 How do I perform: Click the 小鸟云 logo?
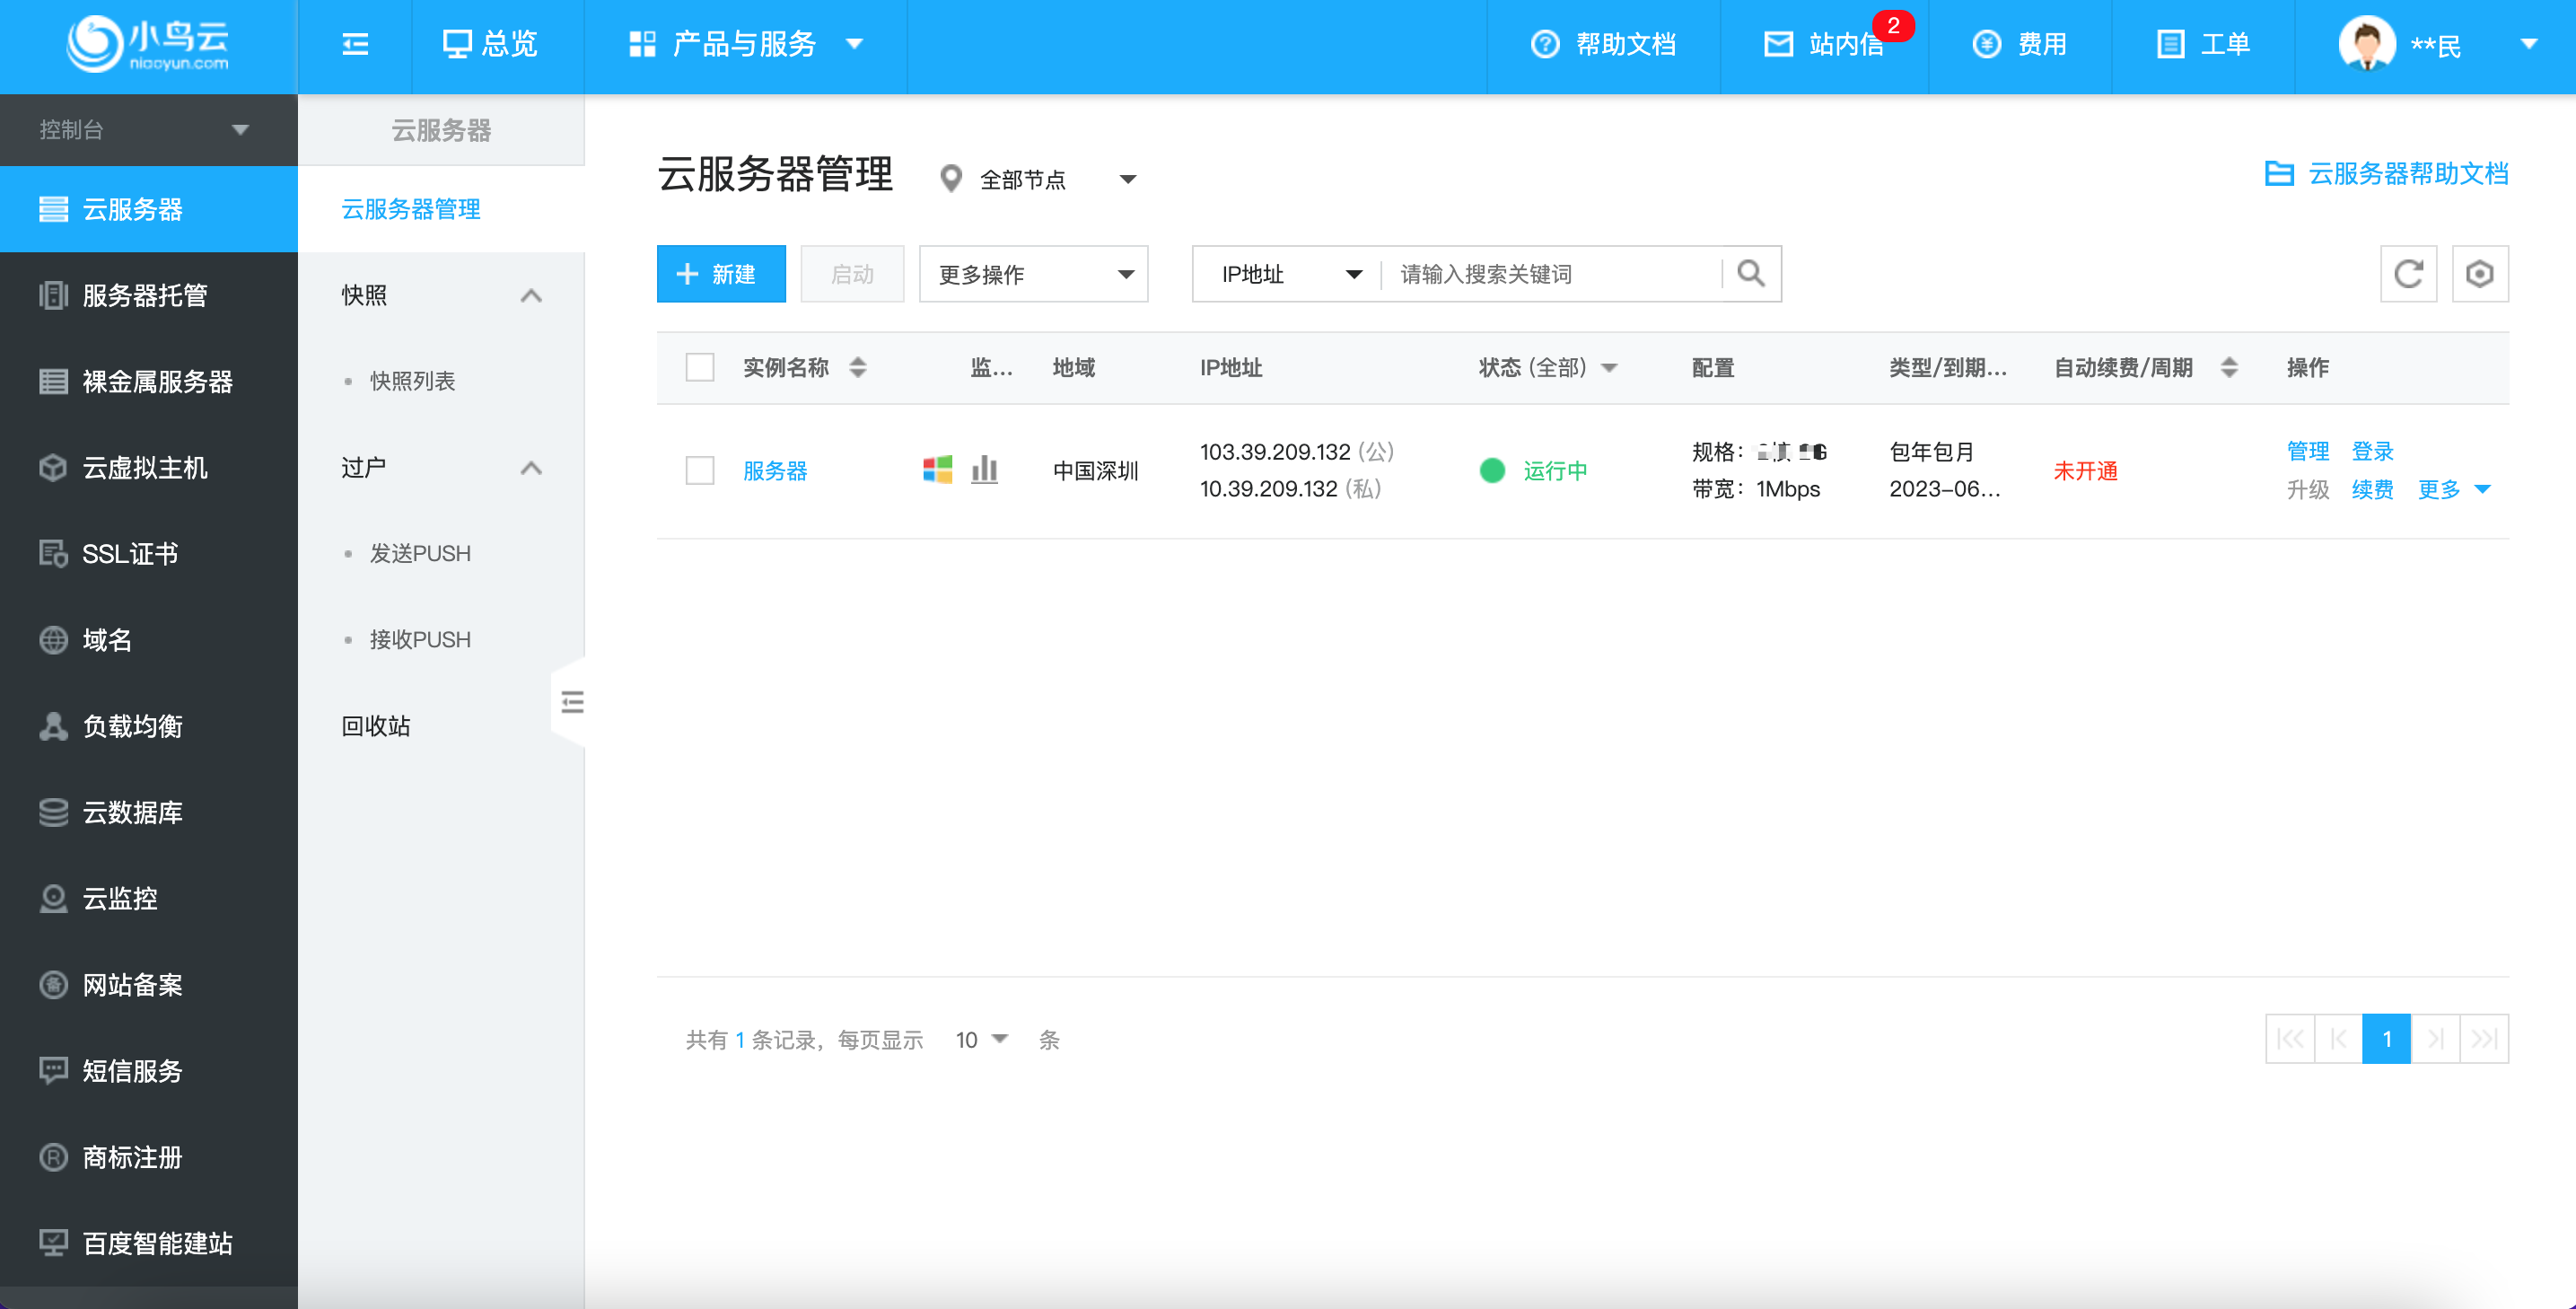(x=148, y=44)
